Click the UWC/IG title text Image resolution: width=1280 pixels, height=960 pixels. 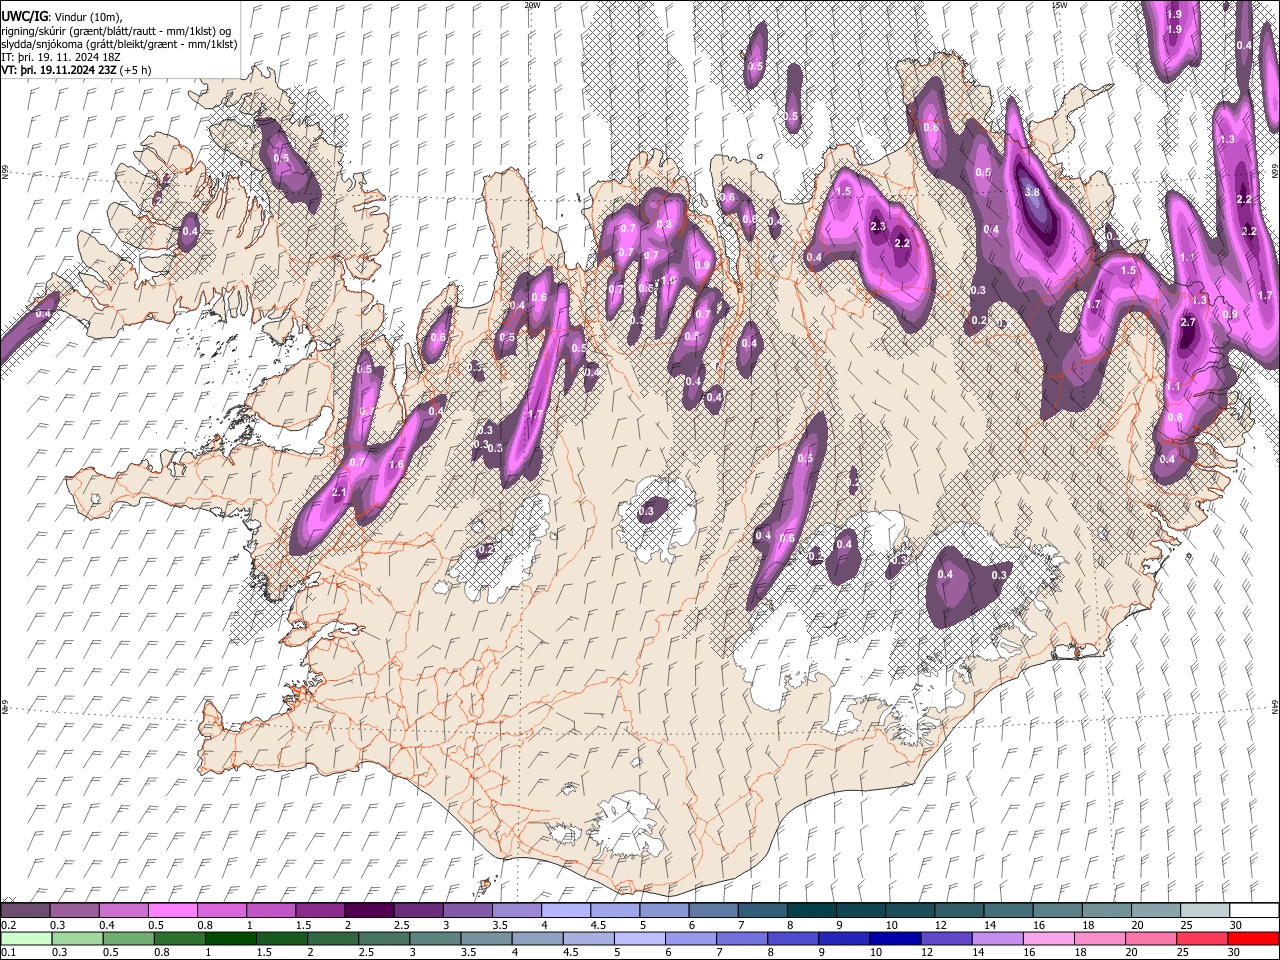point(23,16)
